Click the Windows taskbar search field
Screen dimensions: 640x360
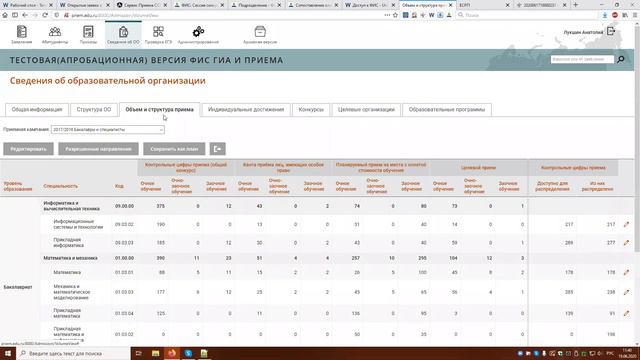(73, 353)
